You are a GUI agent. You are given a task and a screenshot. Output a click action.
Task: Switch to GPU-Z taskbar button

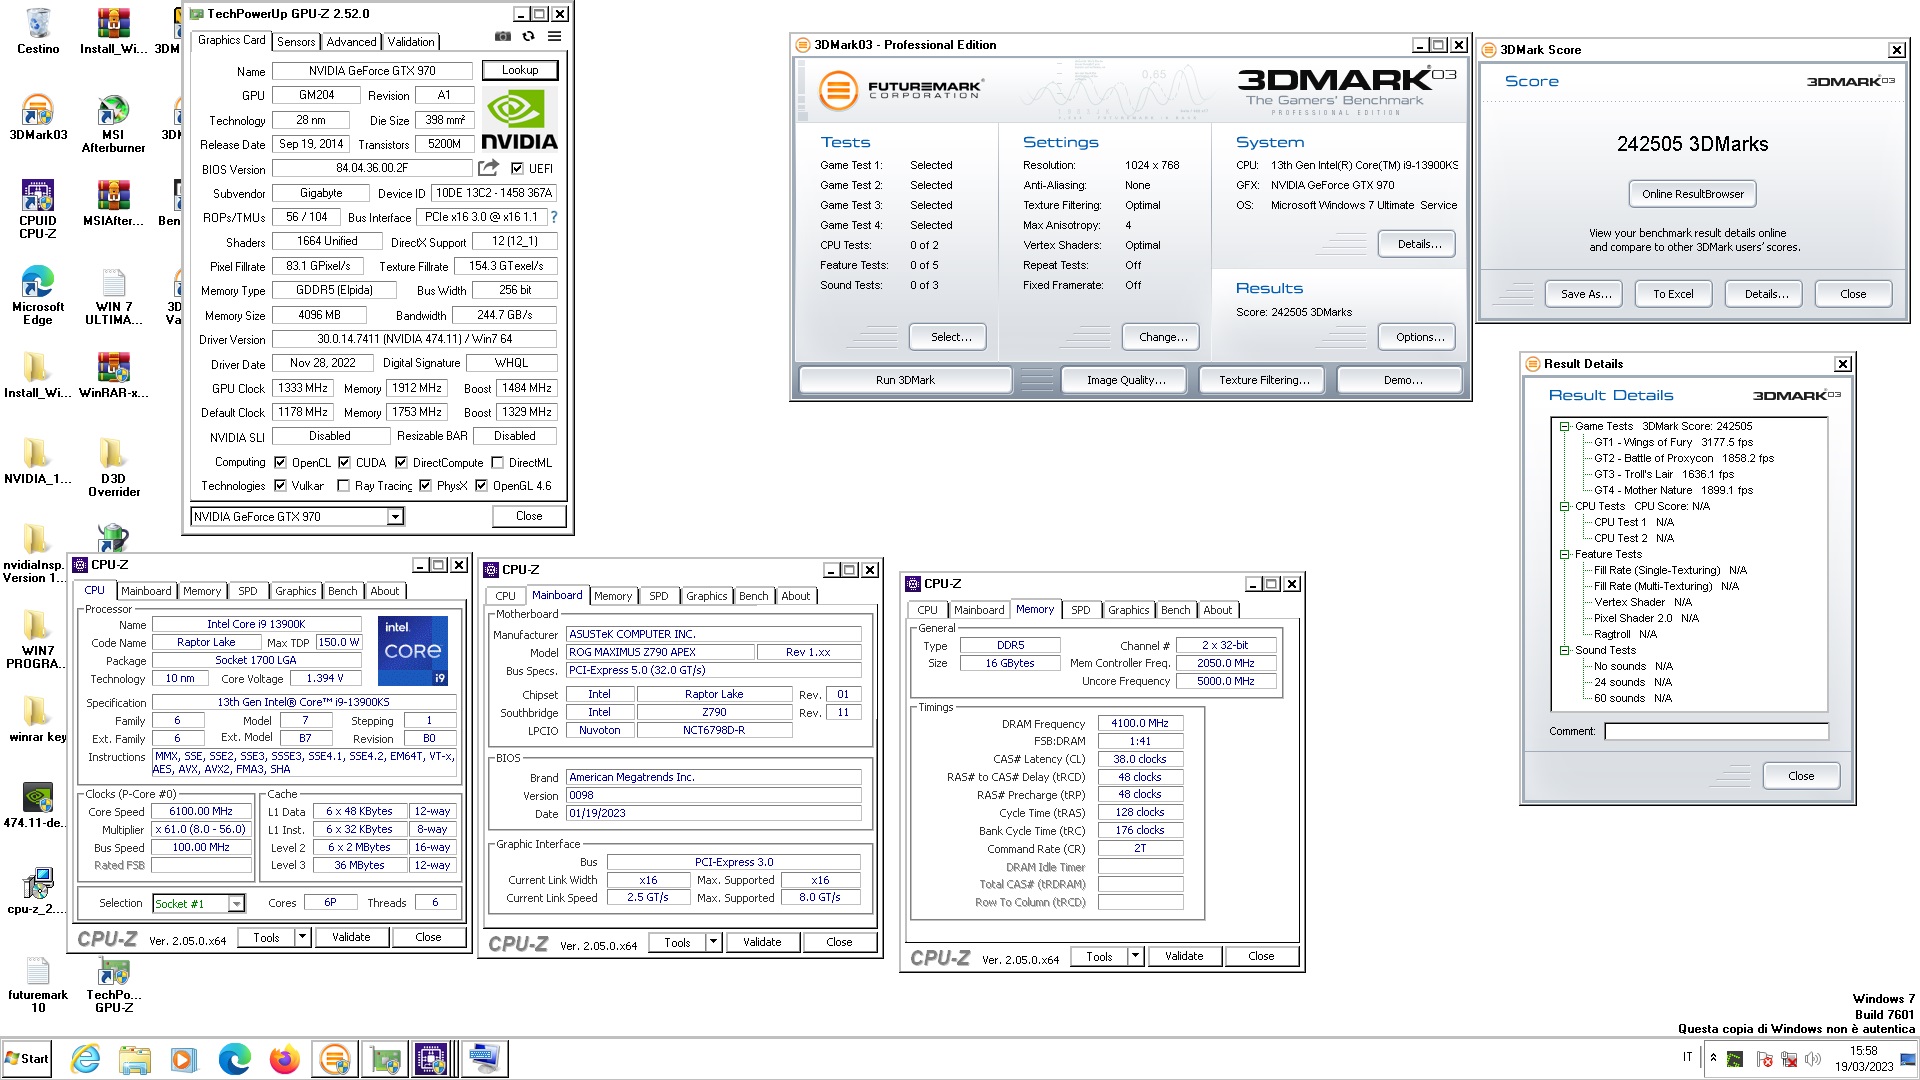385,1059
